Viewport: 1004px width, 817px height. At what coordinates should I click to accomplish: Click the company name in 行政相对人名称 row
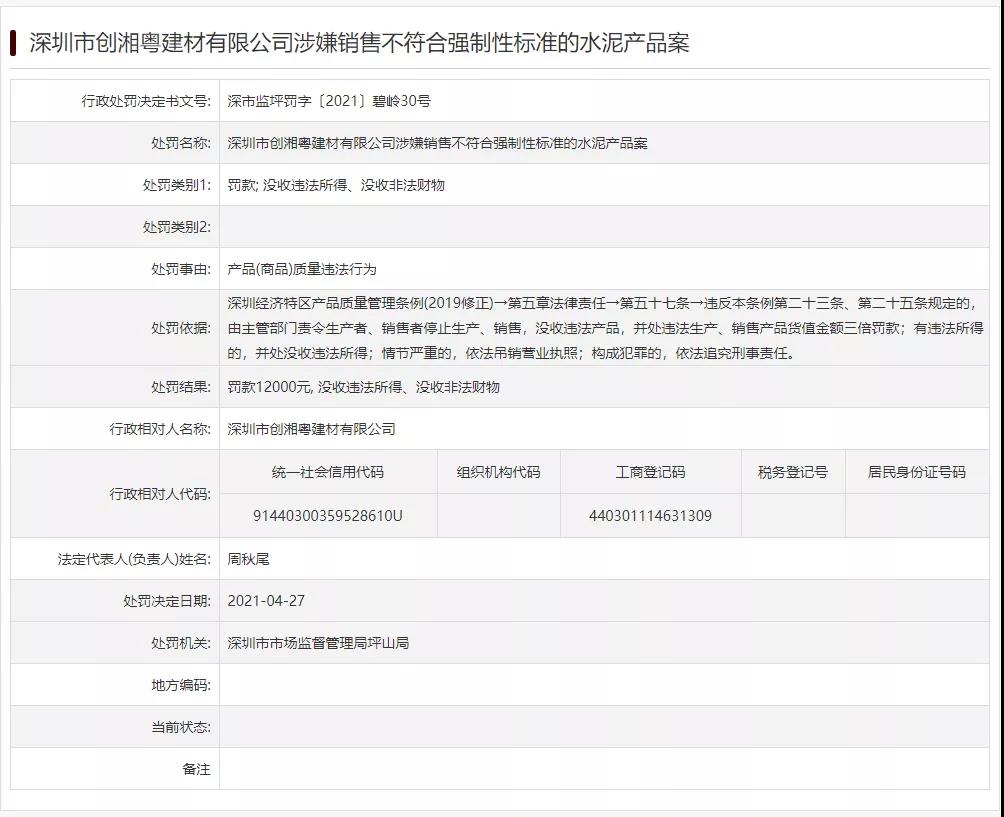tap(311, 429)
